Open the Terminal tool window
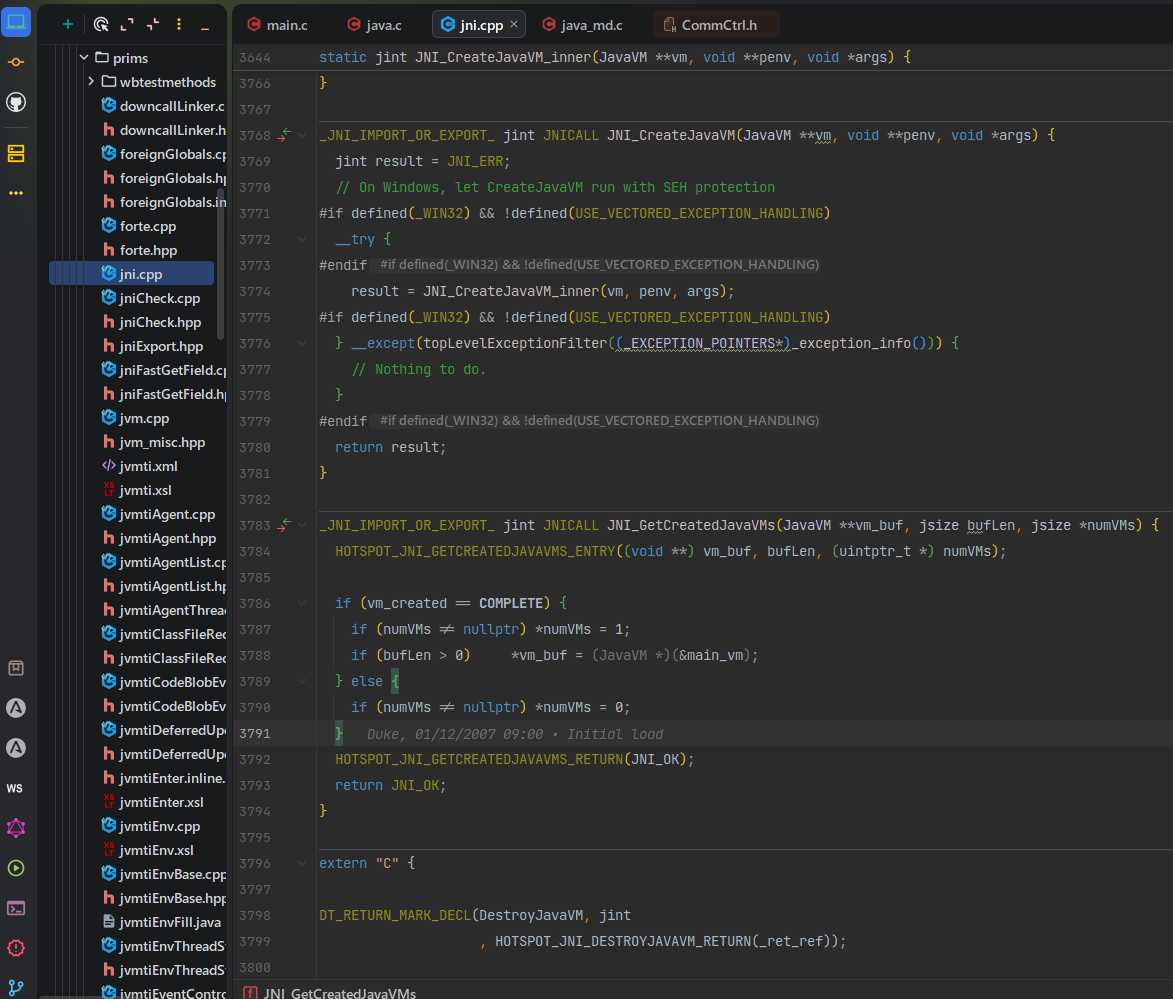The image size is (1173, 1000). [16, 908]
